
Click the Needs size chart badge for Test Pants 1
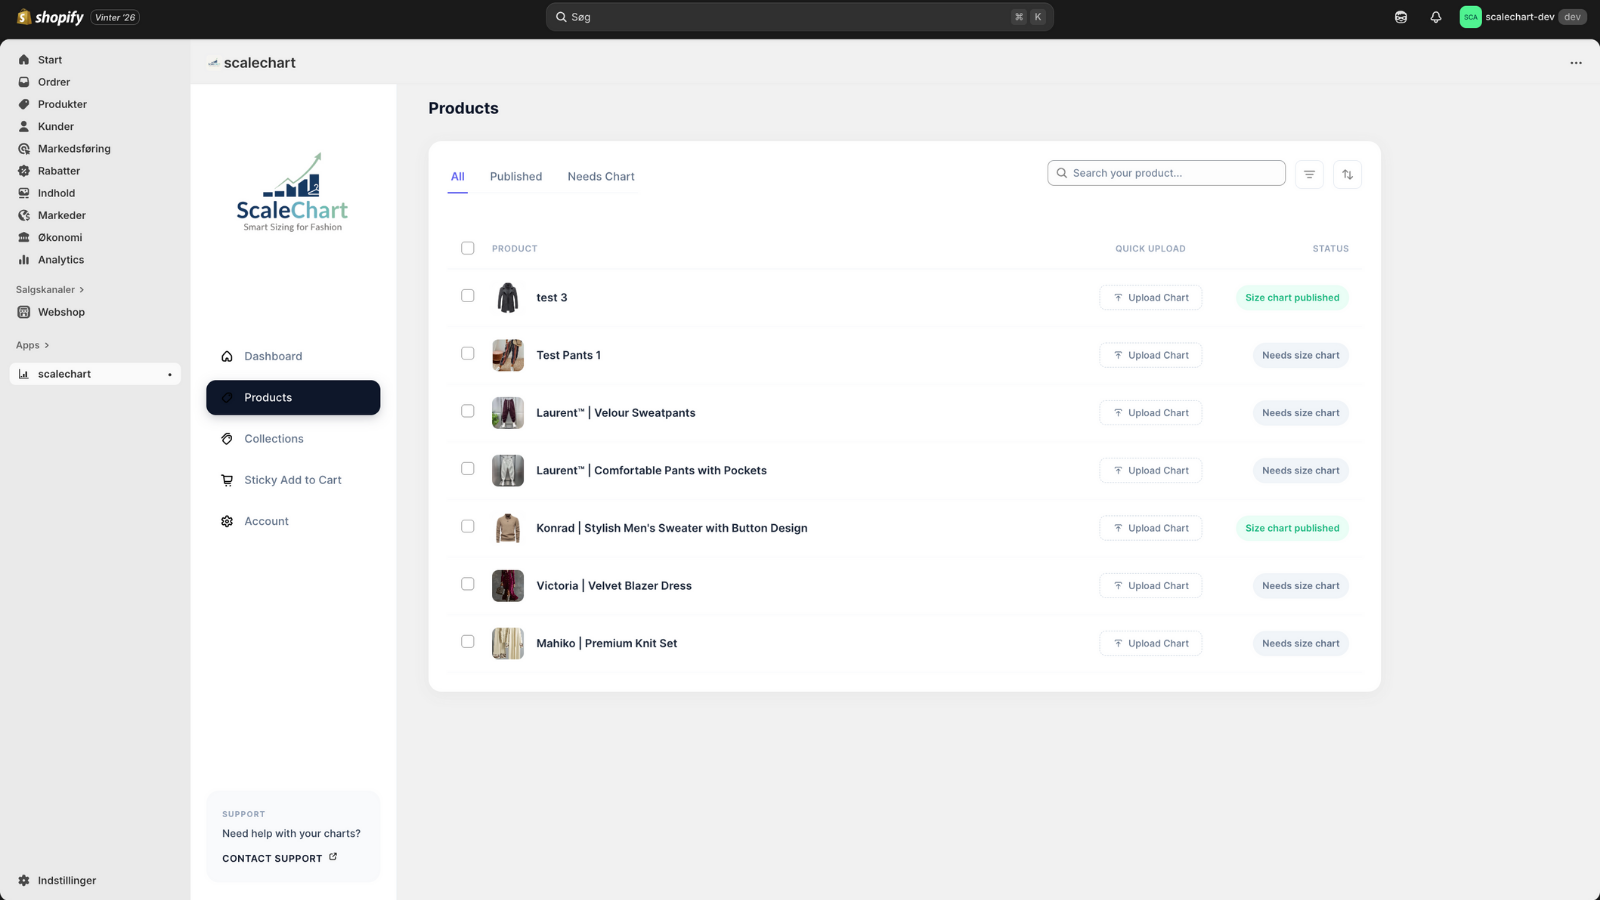1300,355
